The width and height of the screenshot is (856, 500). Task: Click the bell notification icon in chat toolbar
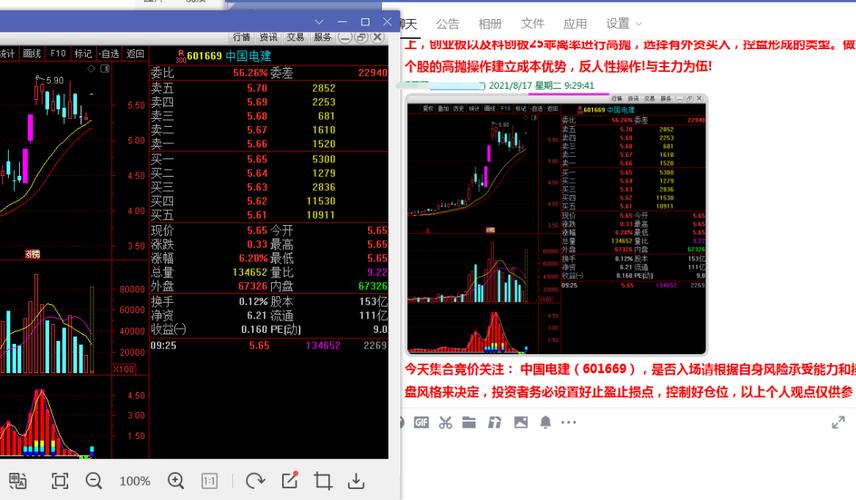(545, 422)
